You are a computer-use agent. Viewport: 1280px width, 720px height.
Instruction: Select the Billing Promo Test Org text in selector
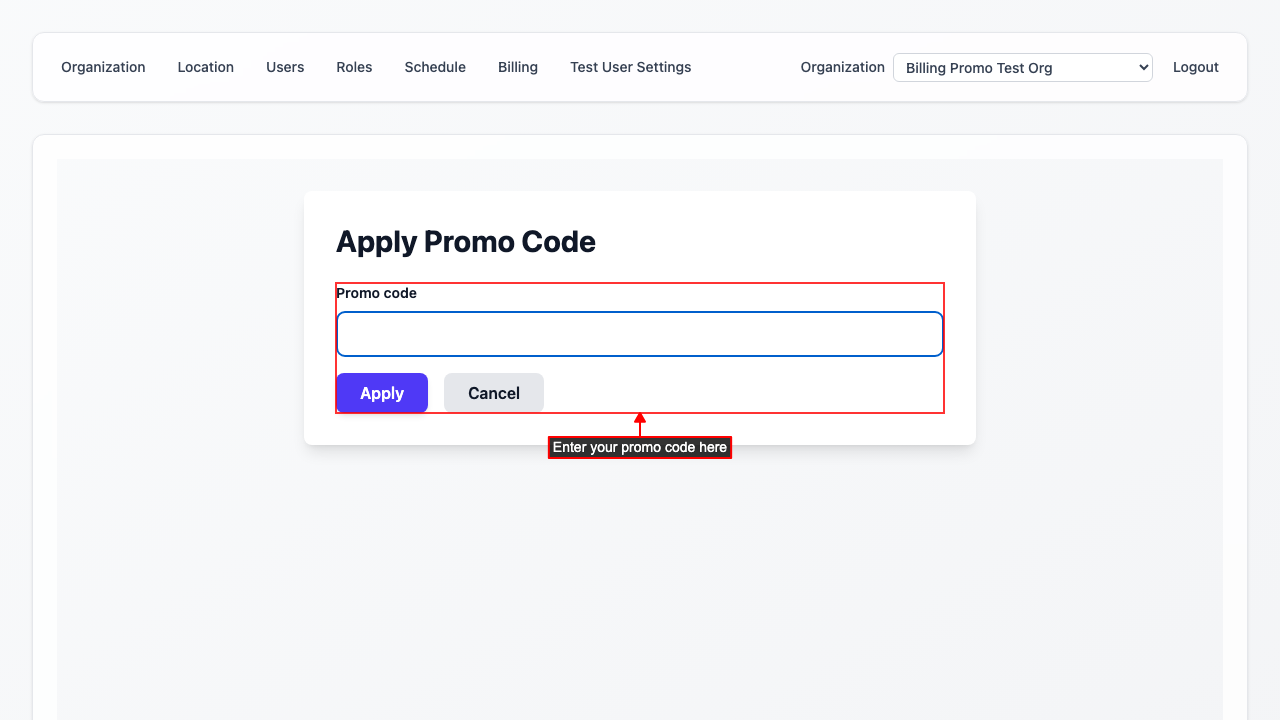pyautogui.click(x=979, y=69)
